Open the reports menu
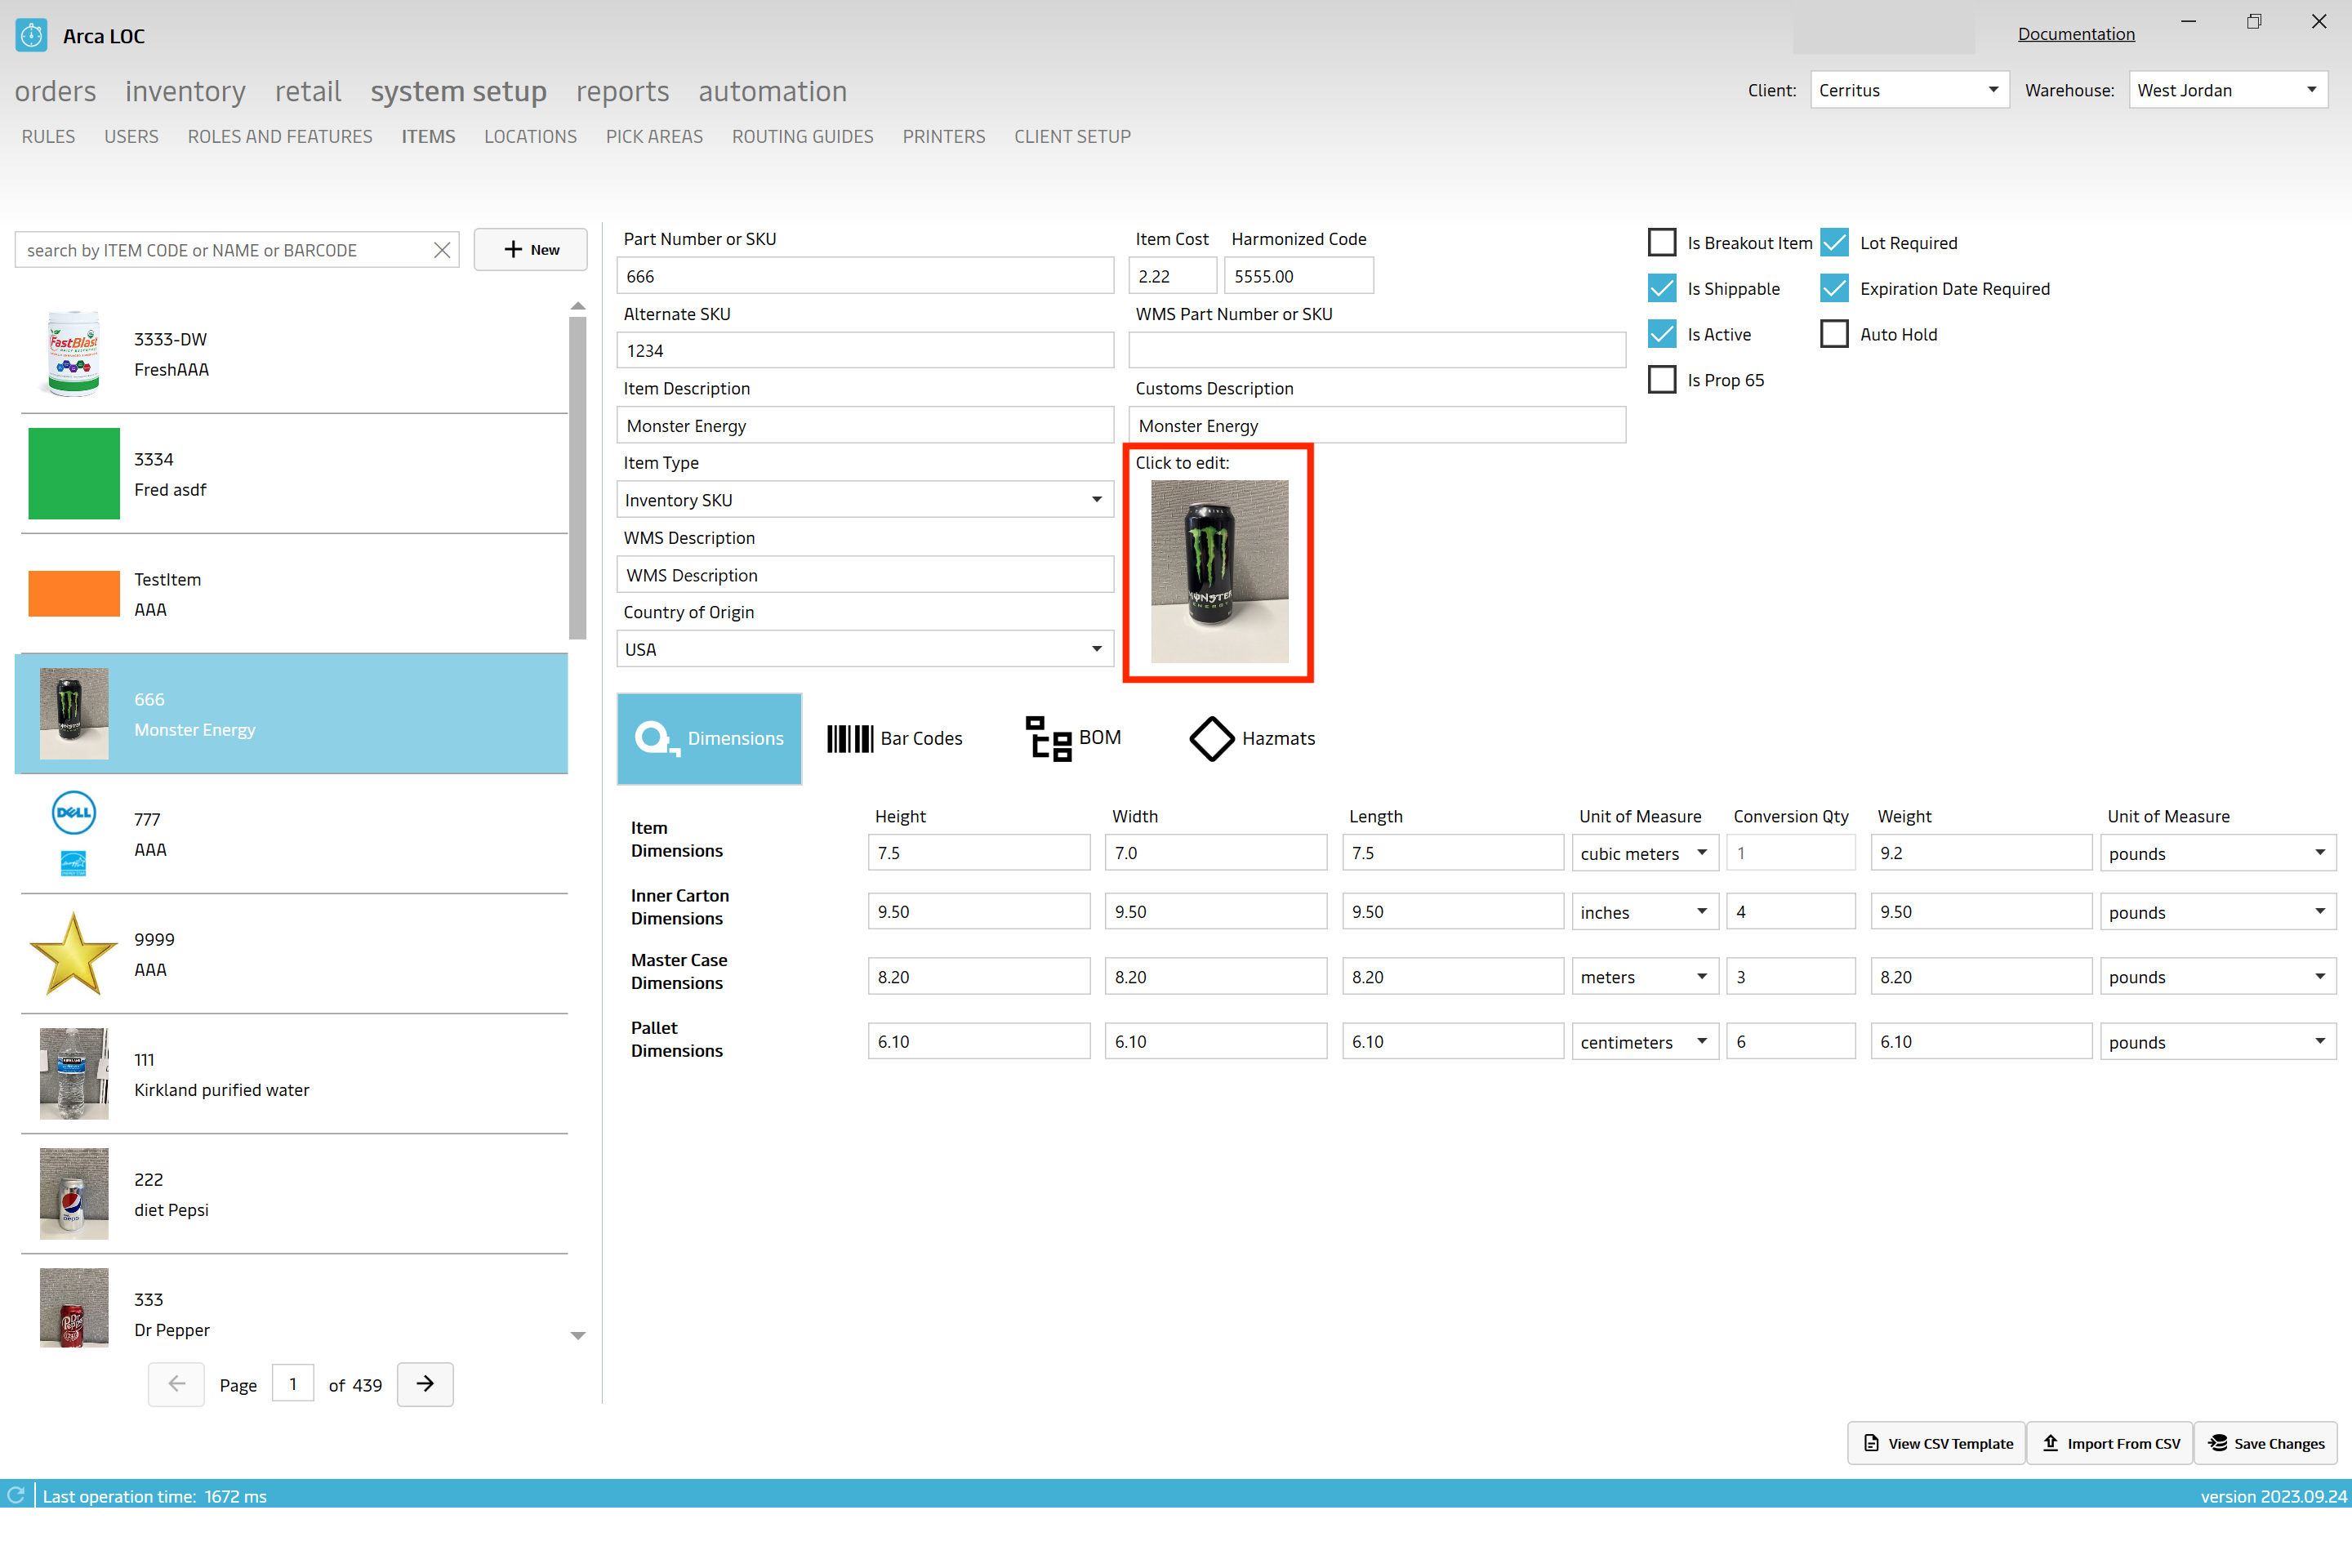Screen dimensions: 2352x1568 [x=622, y=91]
